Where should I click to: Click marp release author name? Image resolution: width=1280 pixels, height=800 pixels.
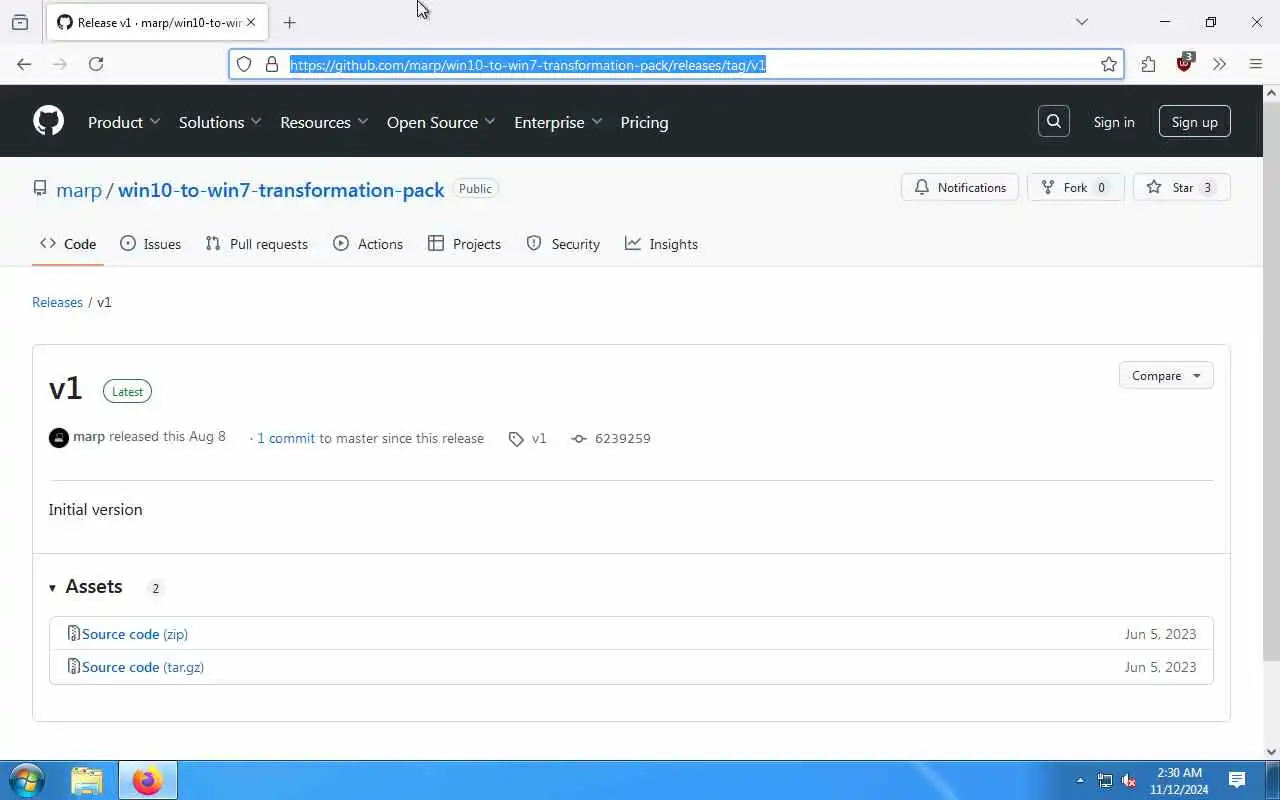pyautogui.click(x=89, y=437)
